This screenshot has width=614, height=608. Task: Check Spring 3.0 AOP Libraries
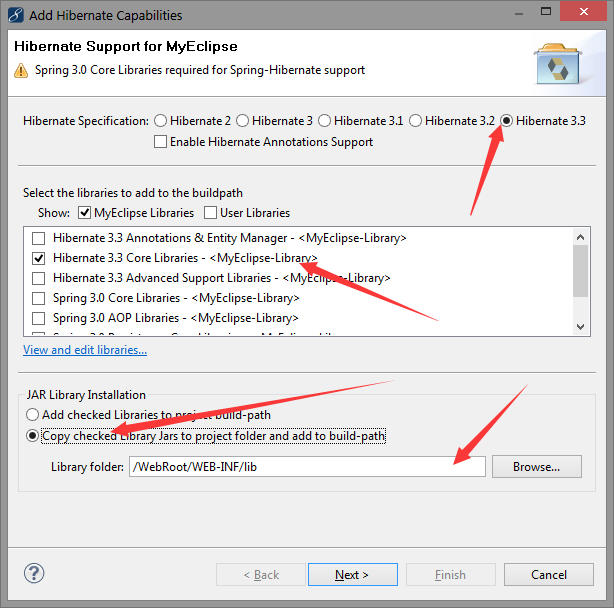pyautogui.click(x=38, y=318)
